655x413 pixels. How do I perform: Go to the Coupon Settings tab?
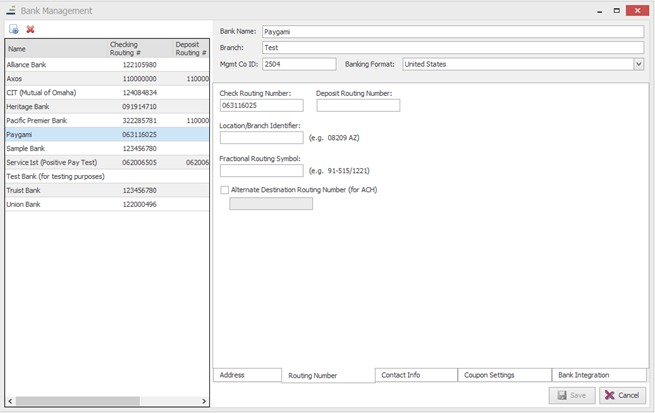[x=504, y=375]
